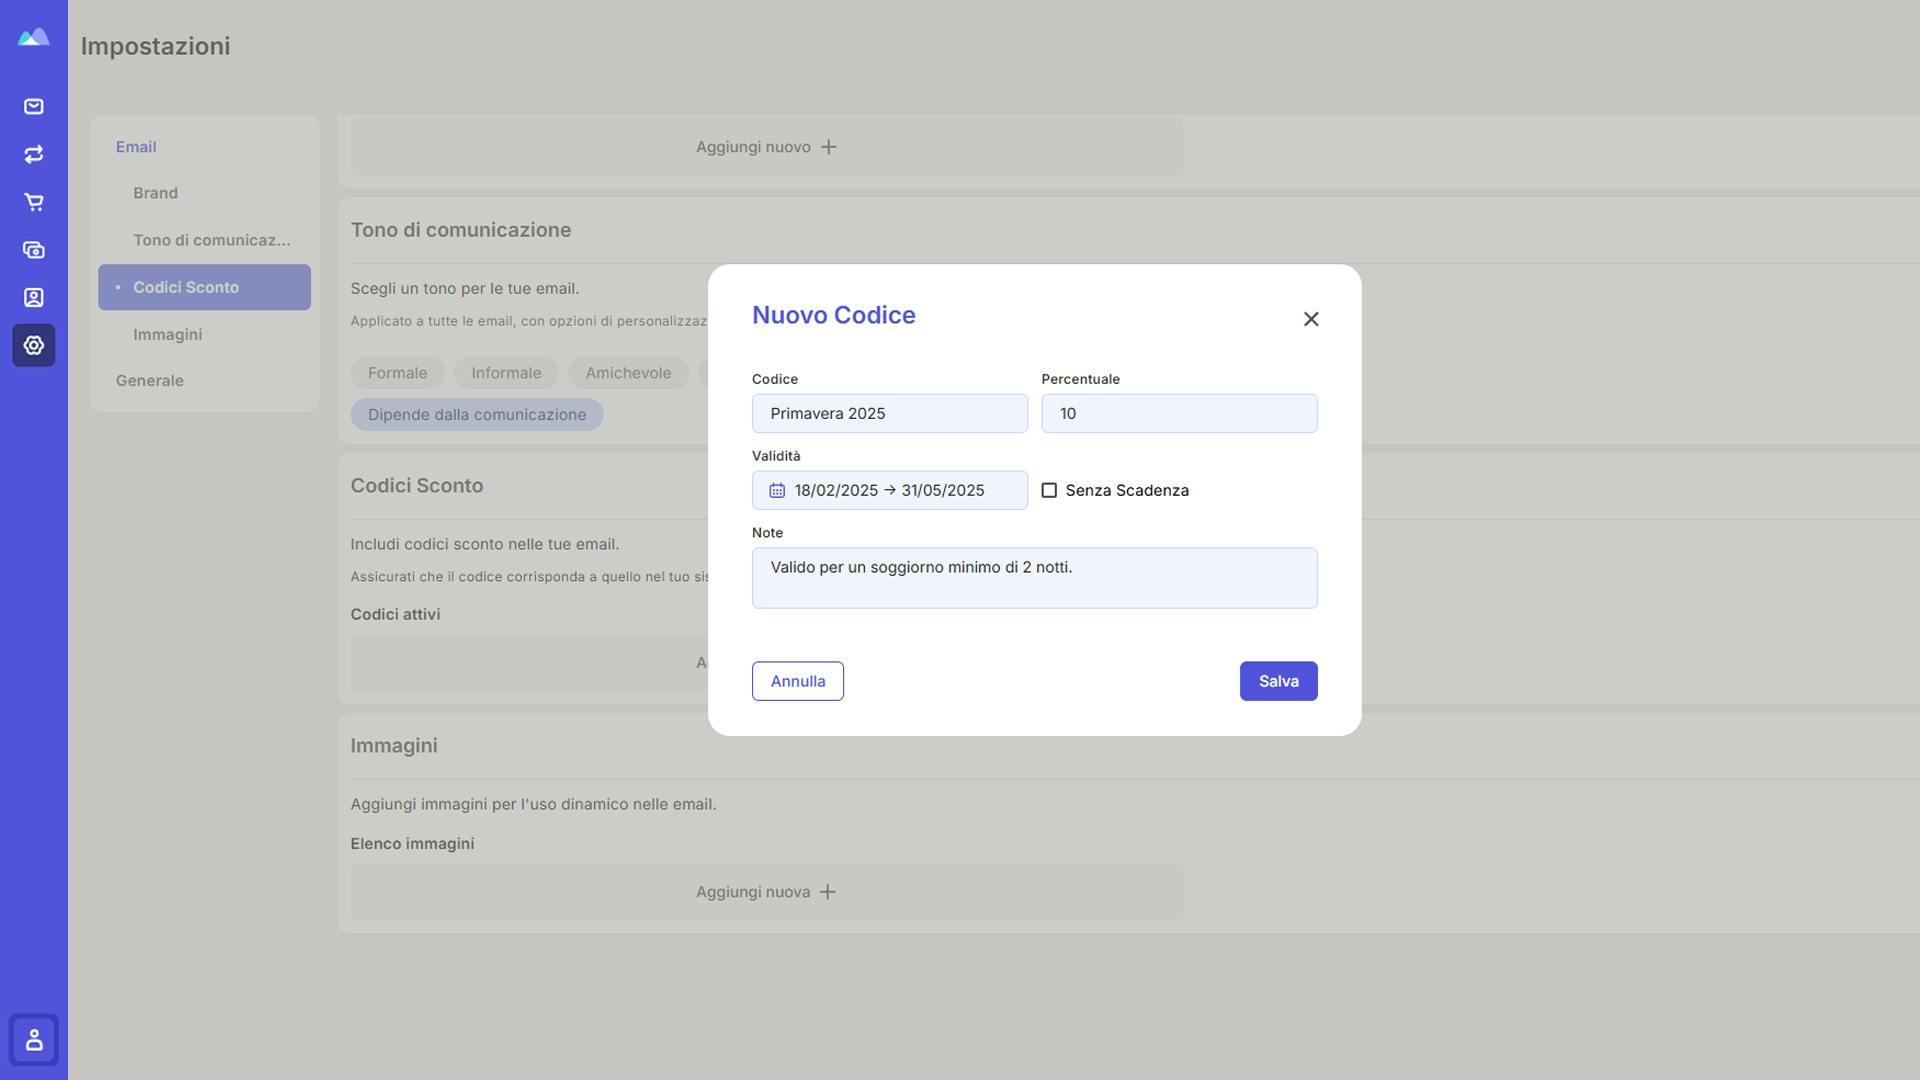The height and width of the screenshot is (1080, 1920).
Task: Click the plus icon next to Aggiungi nuovo
Action: (x=828, y=147)
